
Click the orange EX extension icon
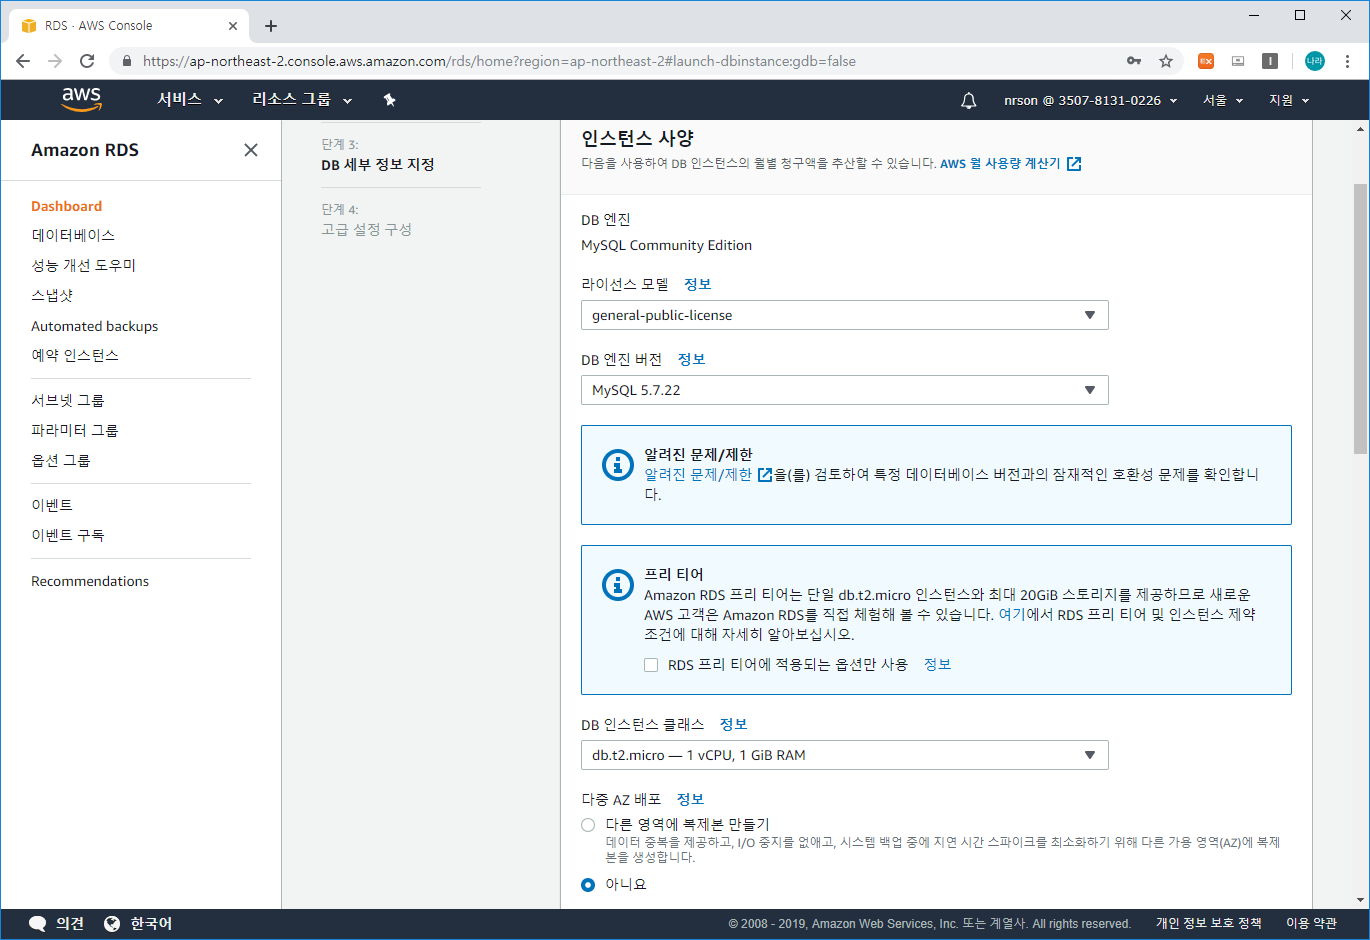point(1206,61)
